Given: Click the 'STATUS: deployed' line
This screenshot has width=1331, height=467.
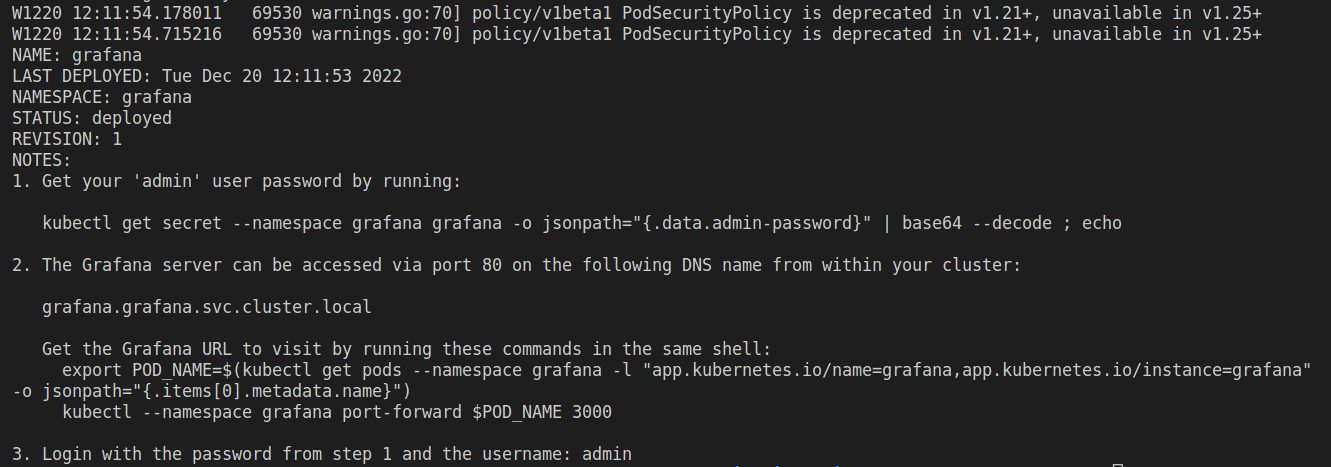Looking at the screenshot, I should pos(91,118).
